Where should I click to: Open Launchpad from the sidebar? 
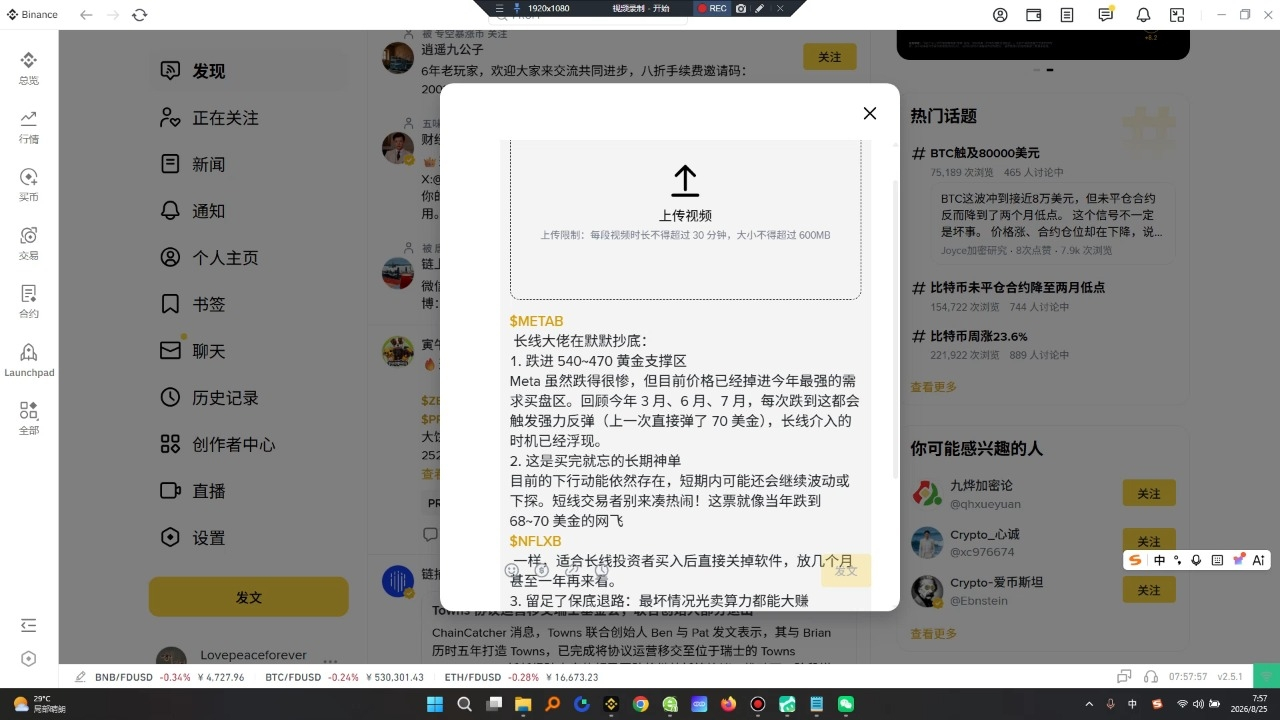click(x=29, y=360)
